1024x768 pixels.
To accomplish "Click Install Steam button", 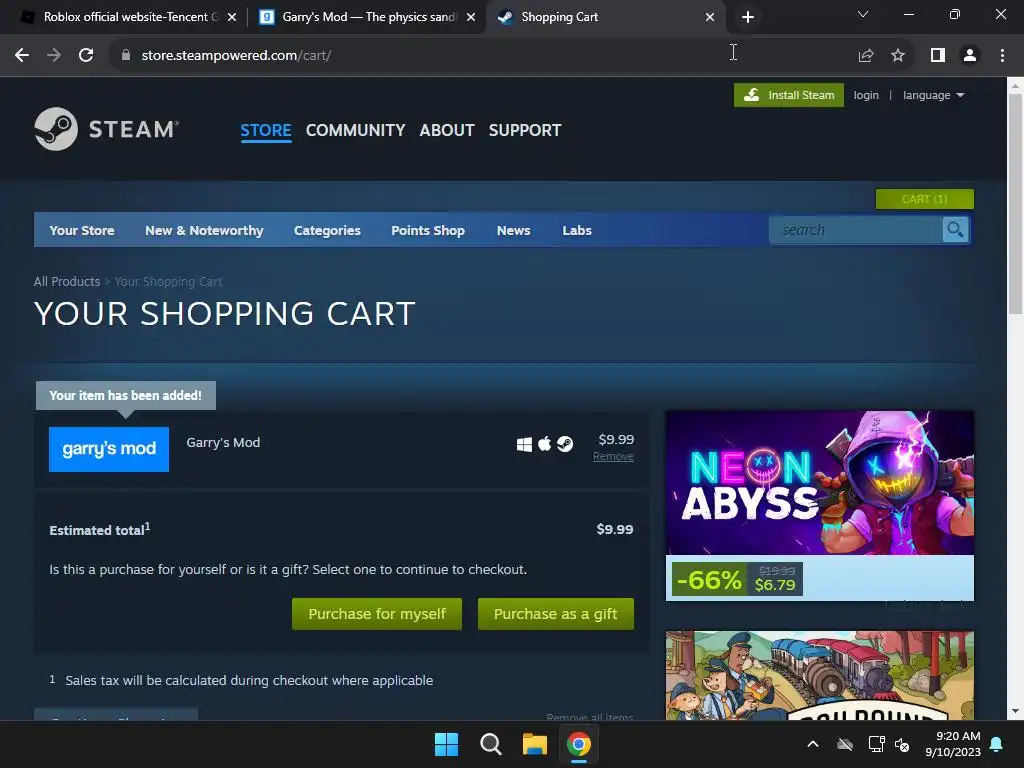I will [x=789, y=95].
